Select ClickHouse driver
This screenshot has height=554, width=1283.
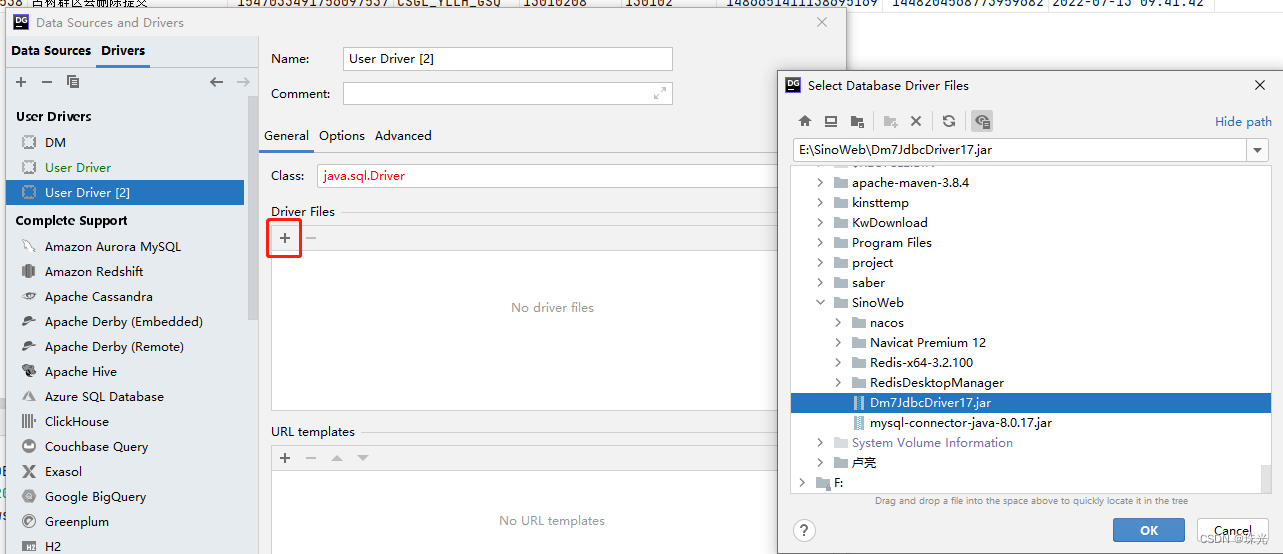tap(76, 421)
